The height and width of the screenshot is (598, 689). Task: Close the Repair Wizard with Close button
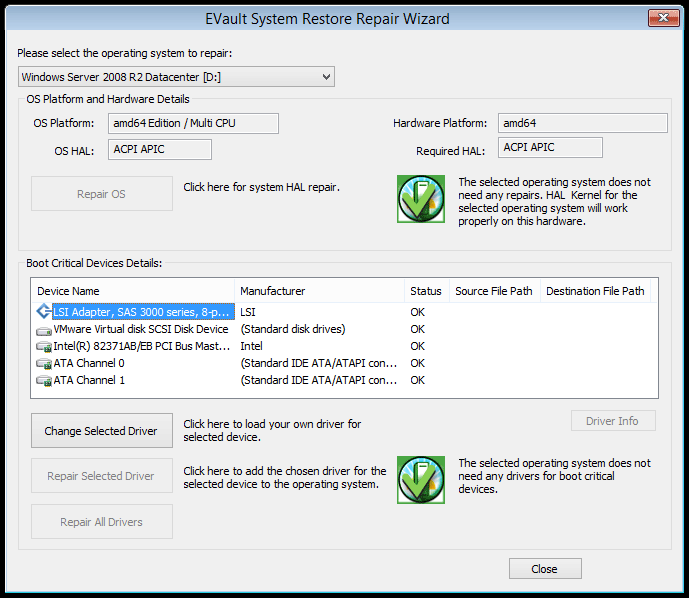point(545,569)
